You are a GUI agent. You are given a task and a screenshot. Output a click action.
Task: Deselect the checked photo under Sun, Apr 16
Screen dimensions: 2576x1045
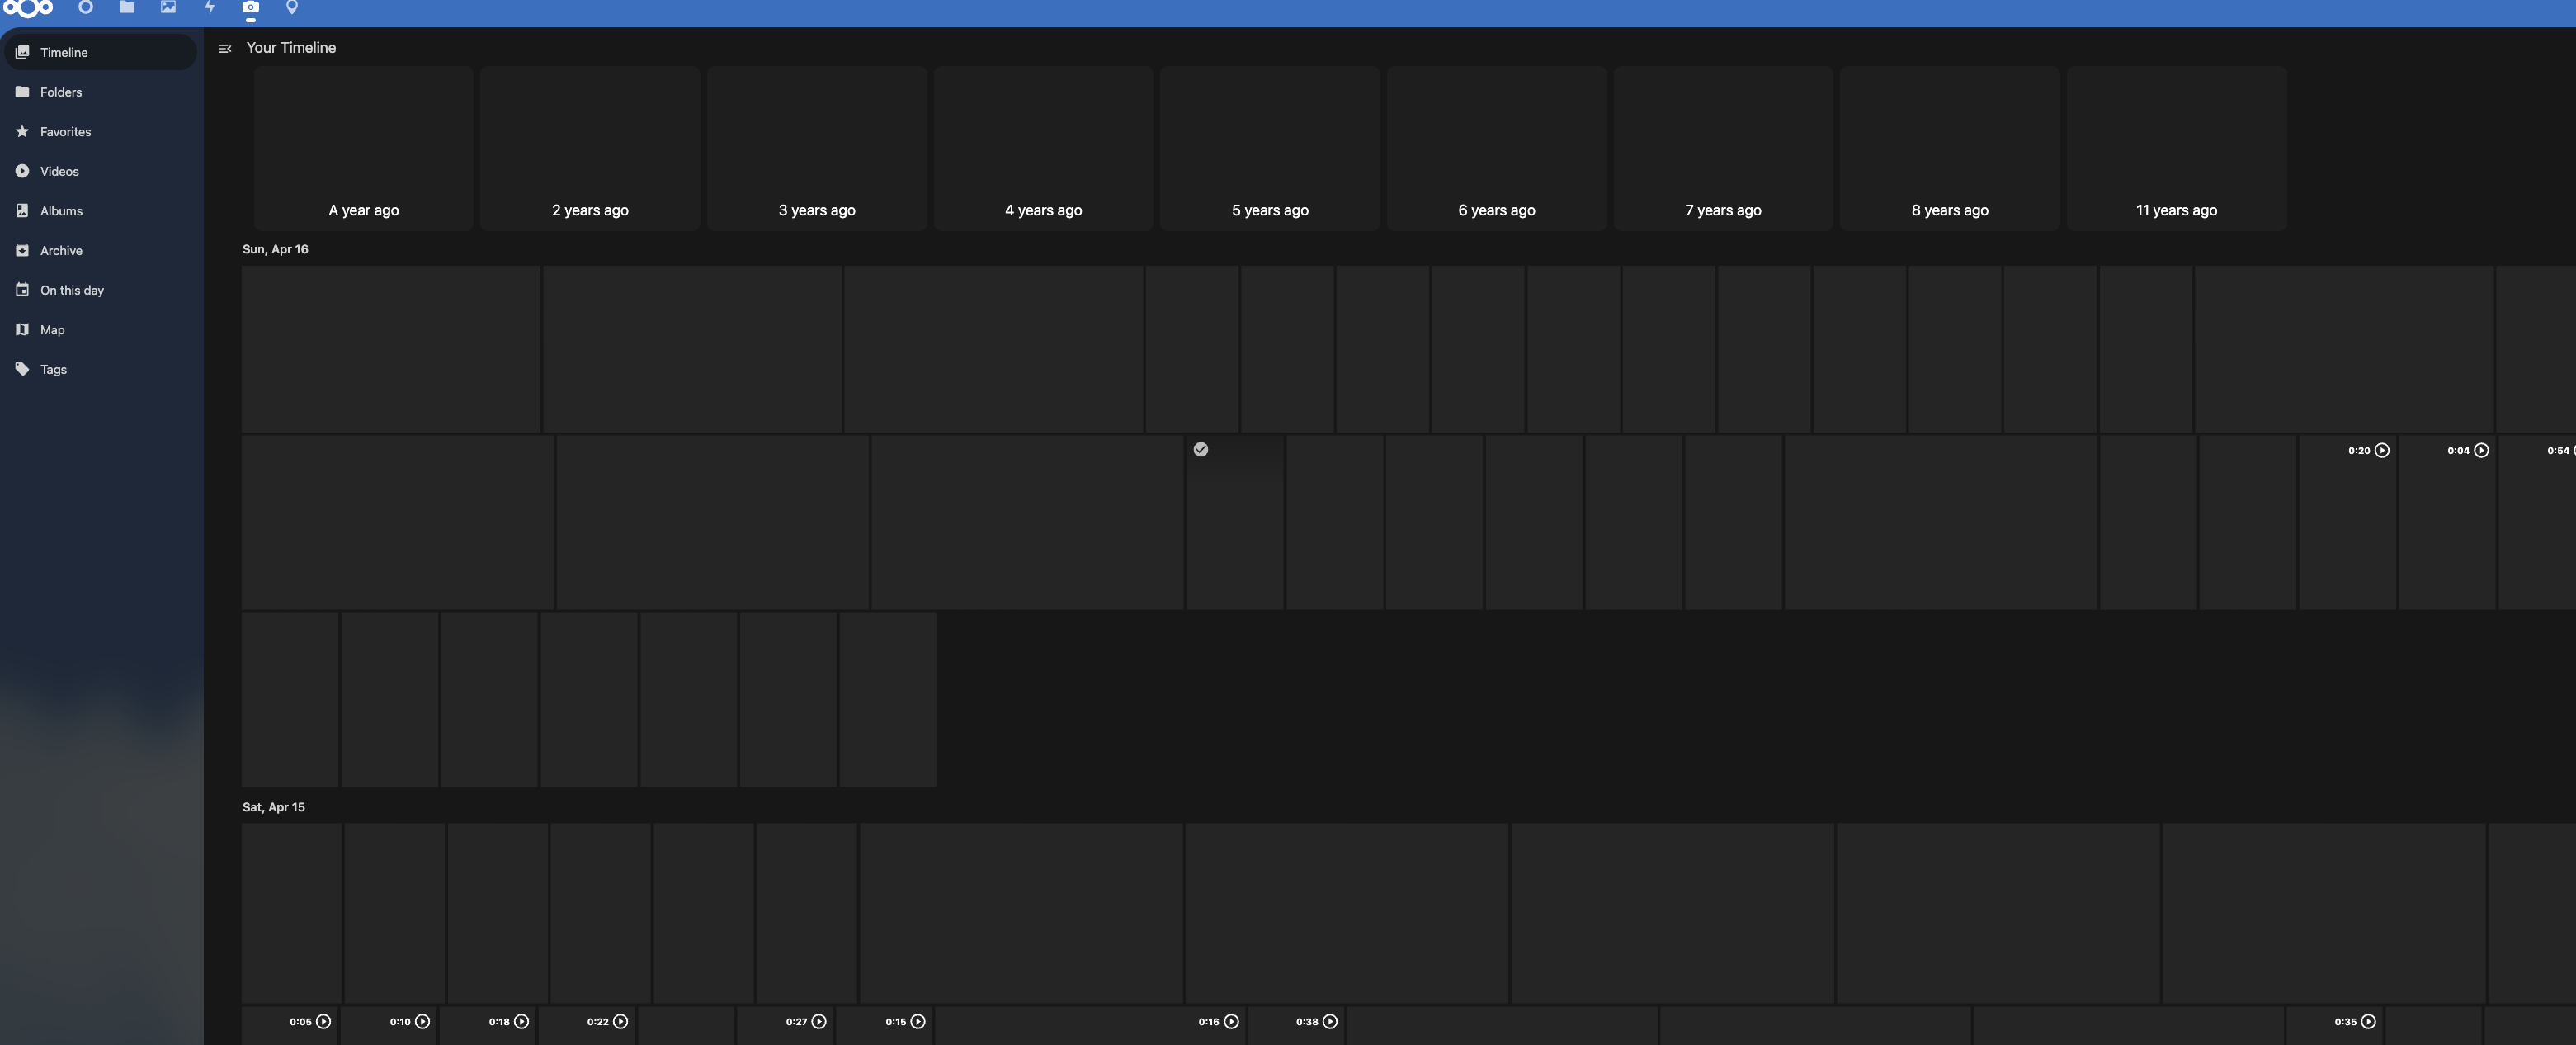tap(1200, 449)
